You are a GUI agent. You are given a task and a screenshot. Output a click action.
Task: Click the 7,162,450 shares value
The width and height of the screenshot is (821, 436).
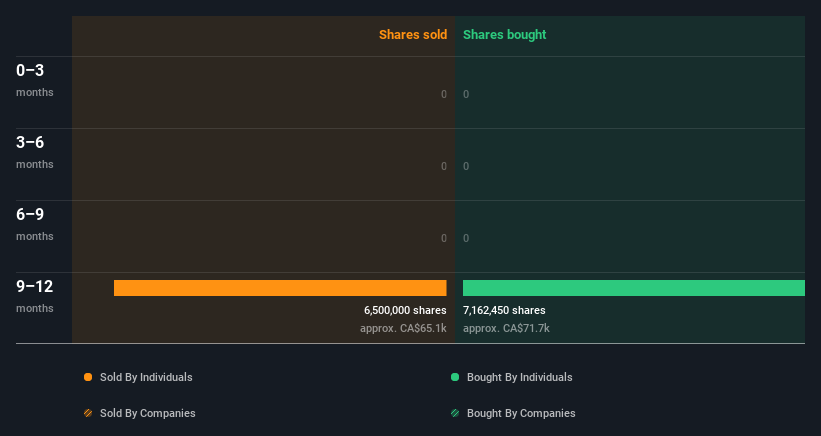[x=504, y=310]
